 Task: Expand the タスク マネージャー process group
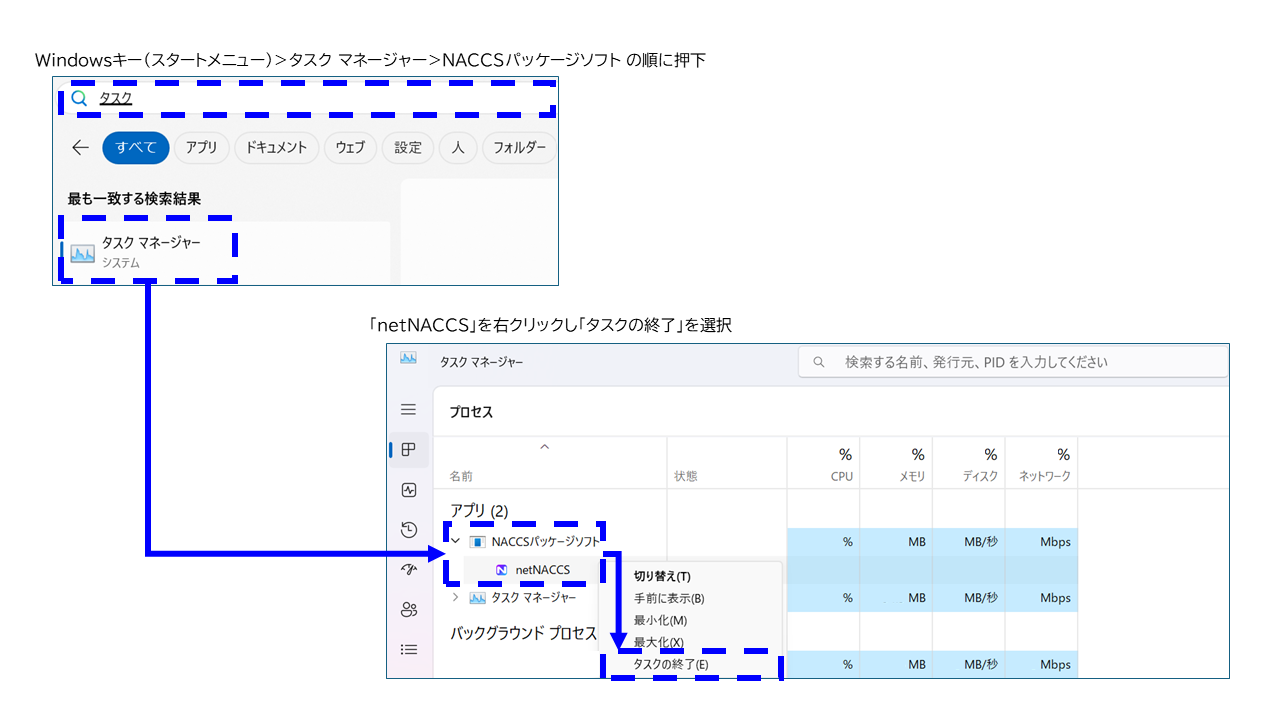[x=456, y=598]
